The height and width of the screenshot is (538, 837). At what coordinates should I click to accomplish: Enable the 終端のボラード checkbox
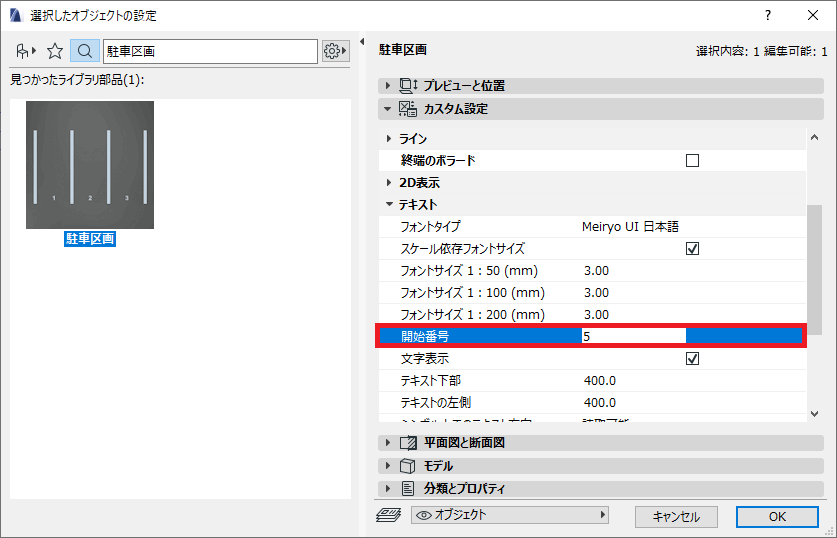692,161
